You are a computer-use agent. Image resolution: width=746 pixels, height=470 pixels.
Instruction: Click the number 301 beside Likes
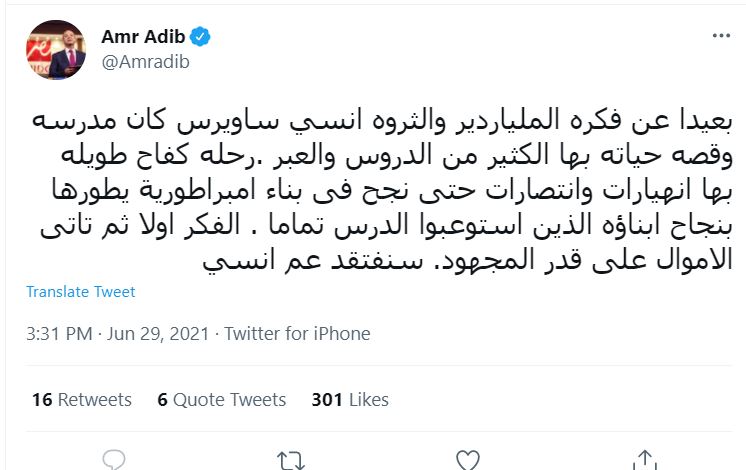[327, 400]
